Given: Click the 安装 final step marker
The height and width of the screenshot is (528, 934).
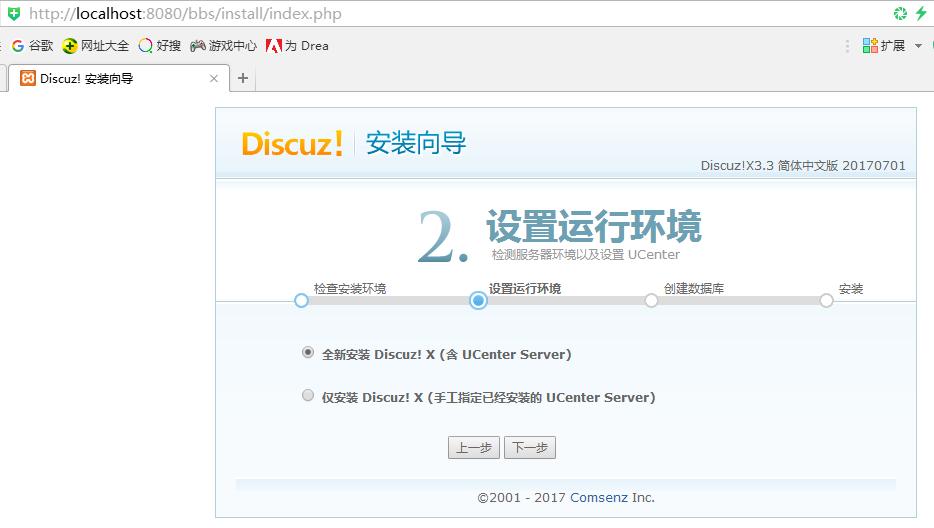Looking at the screenshot, I should click(826, 300).
